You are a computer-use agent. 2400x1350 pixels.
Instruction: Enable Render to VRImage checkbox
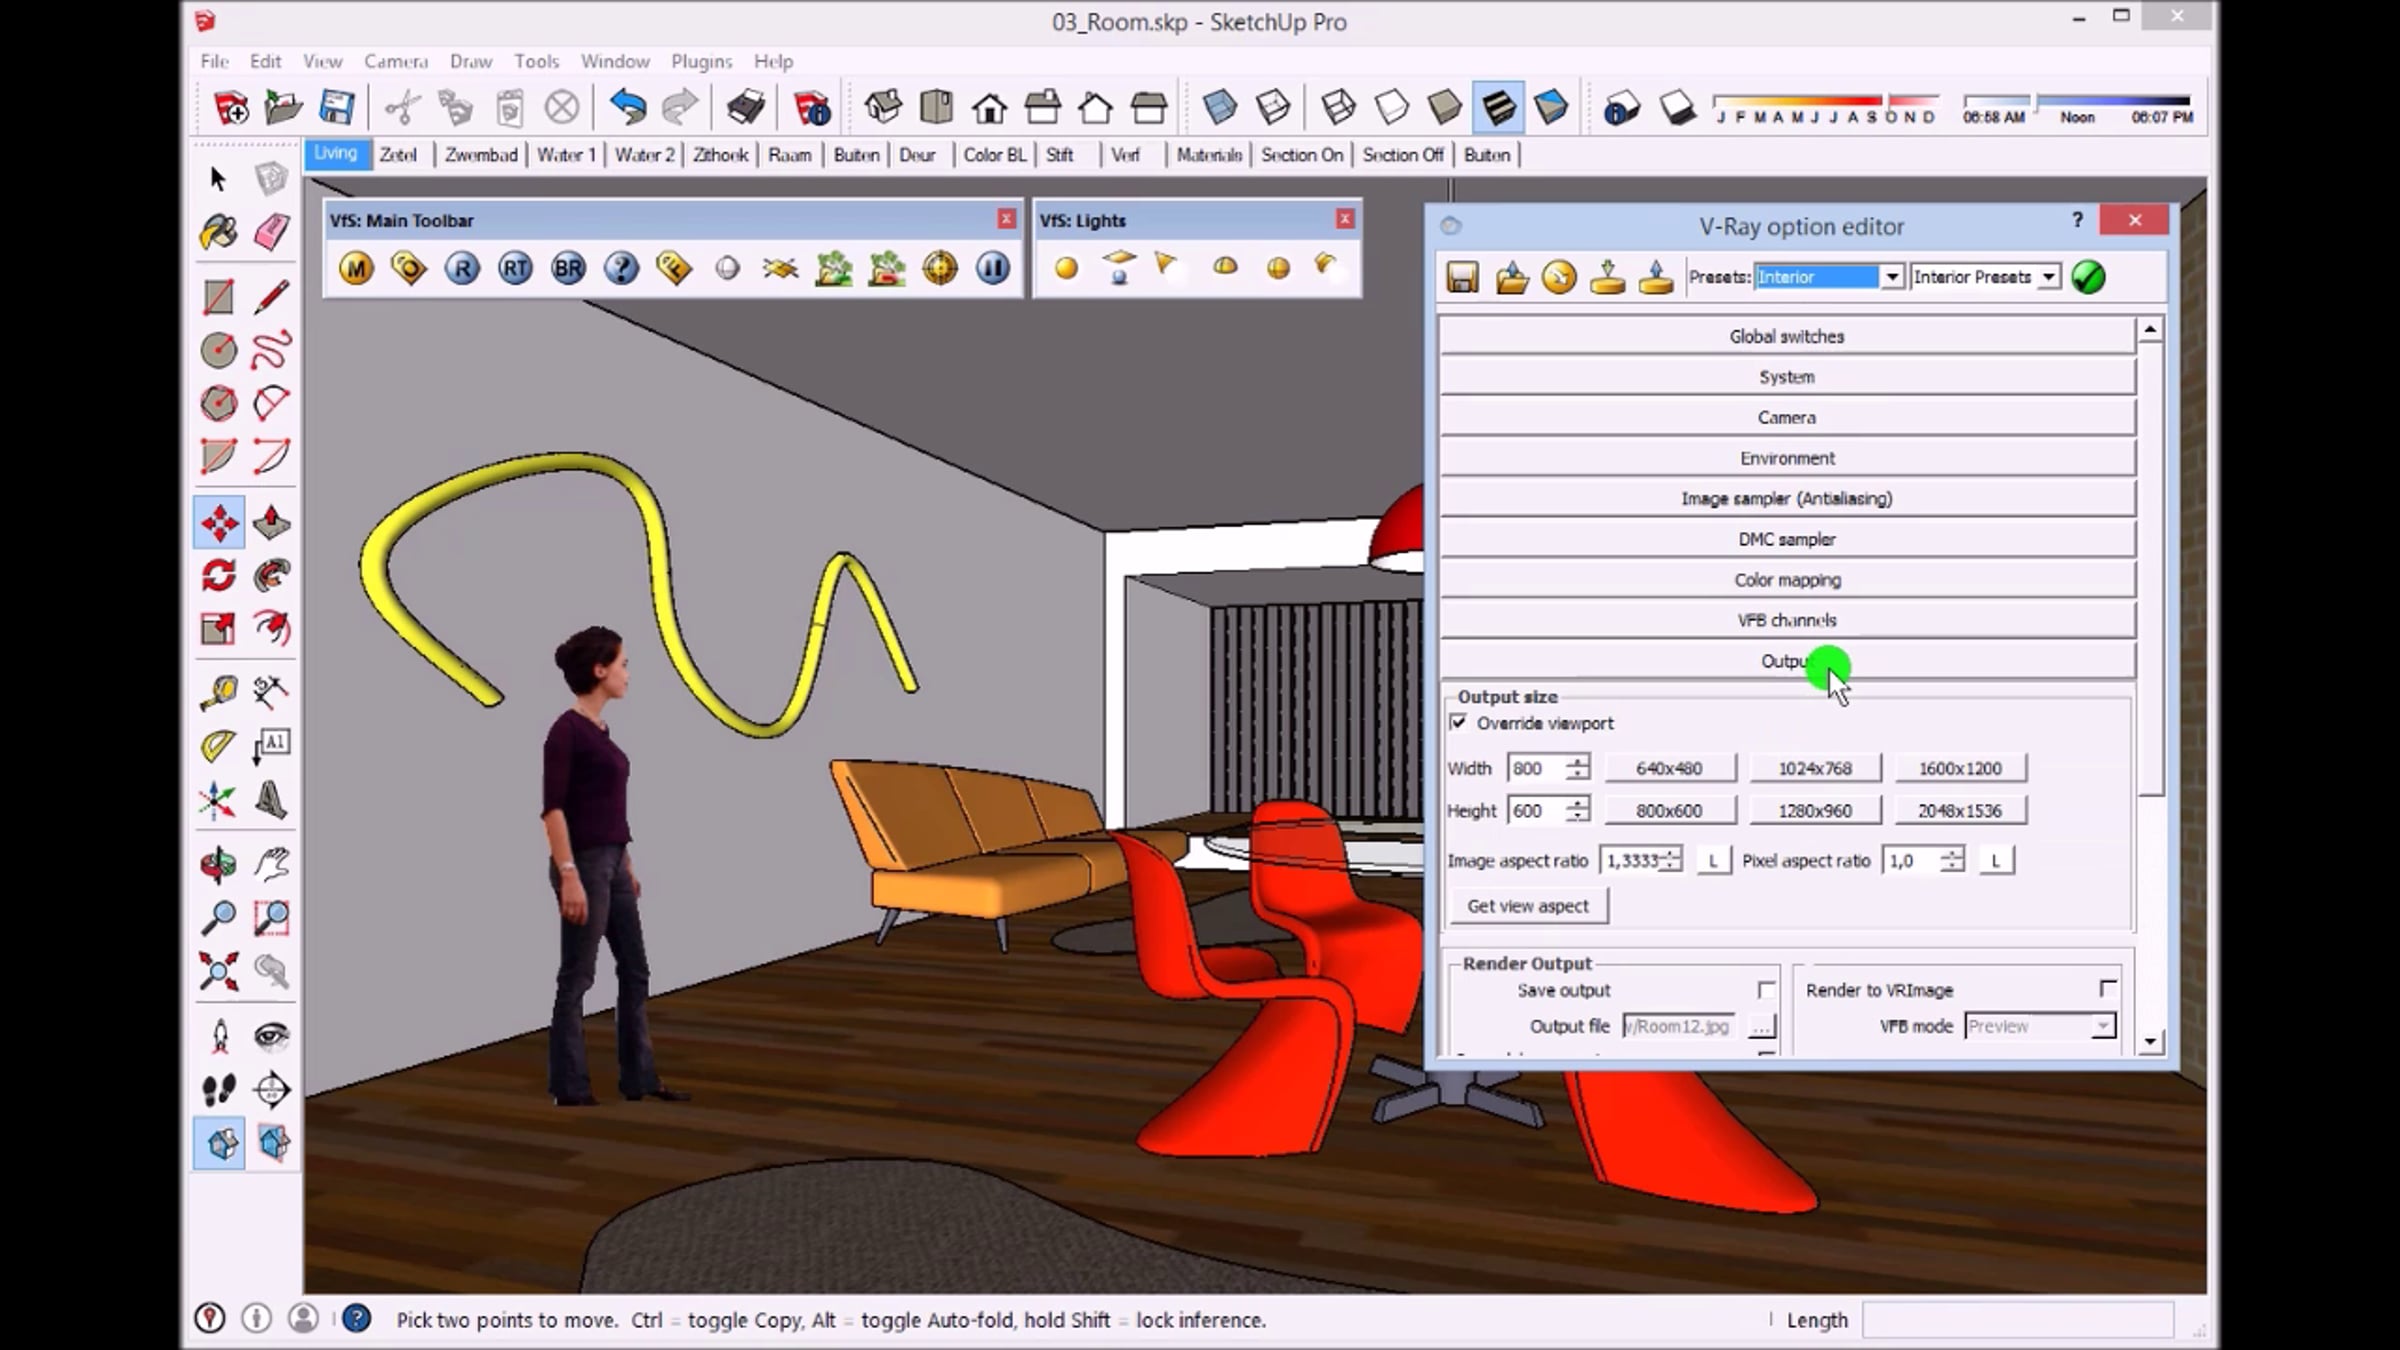click(2107, 989)
